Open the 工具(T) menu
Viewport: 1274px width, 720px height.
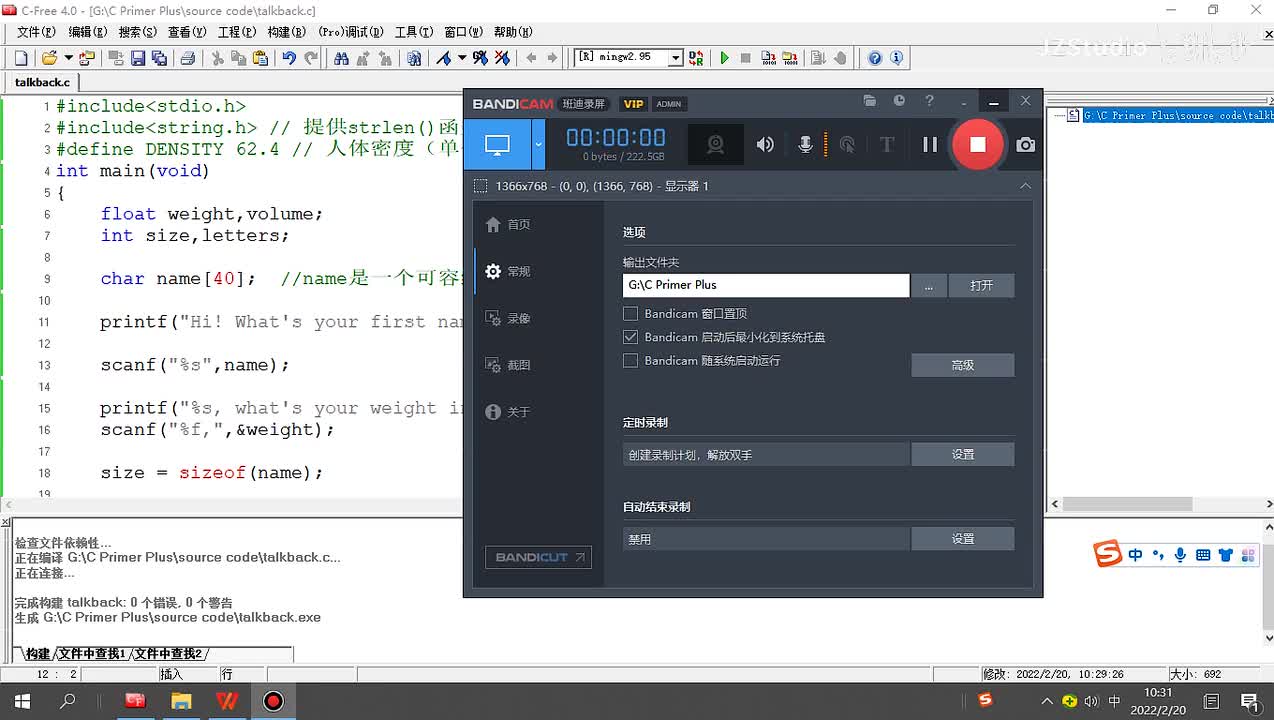point(414,32)
